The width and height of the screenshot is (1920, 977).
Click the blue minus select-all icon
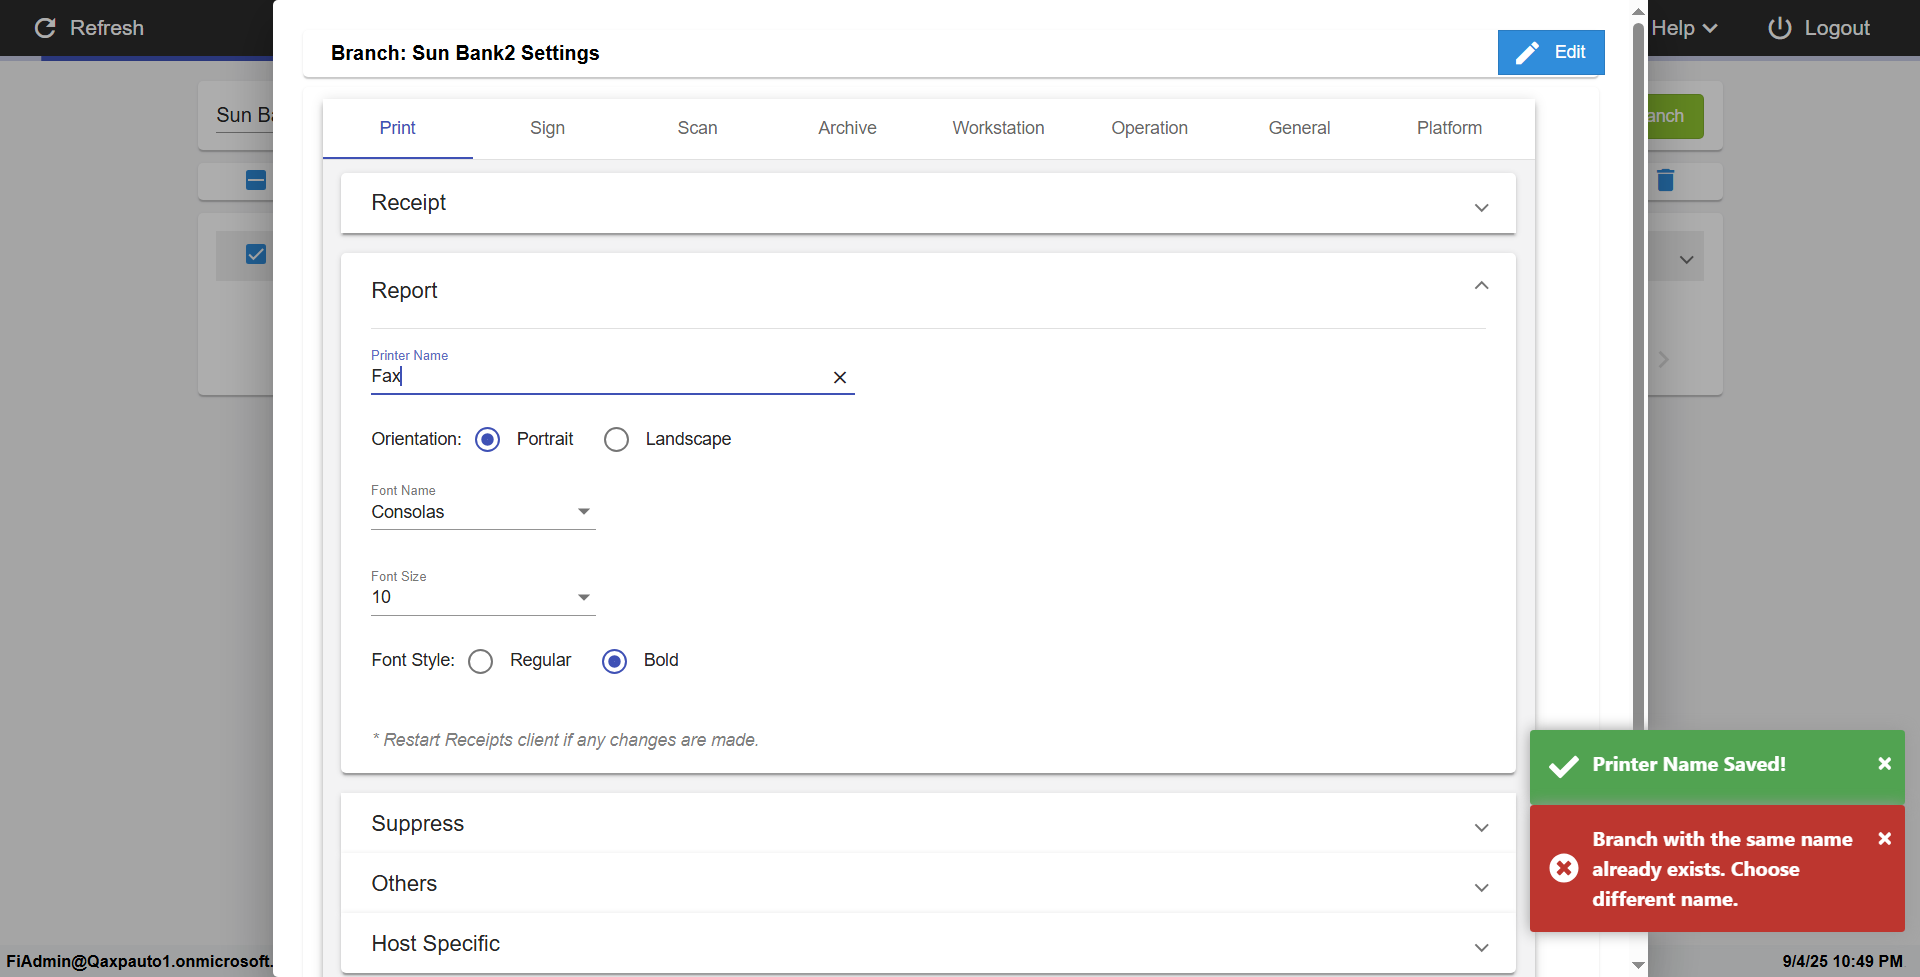click(256, 180)
